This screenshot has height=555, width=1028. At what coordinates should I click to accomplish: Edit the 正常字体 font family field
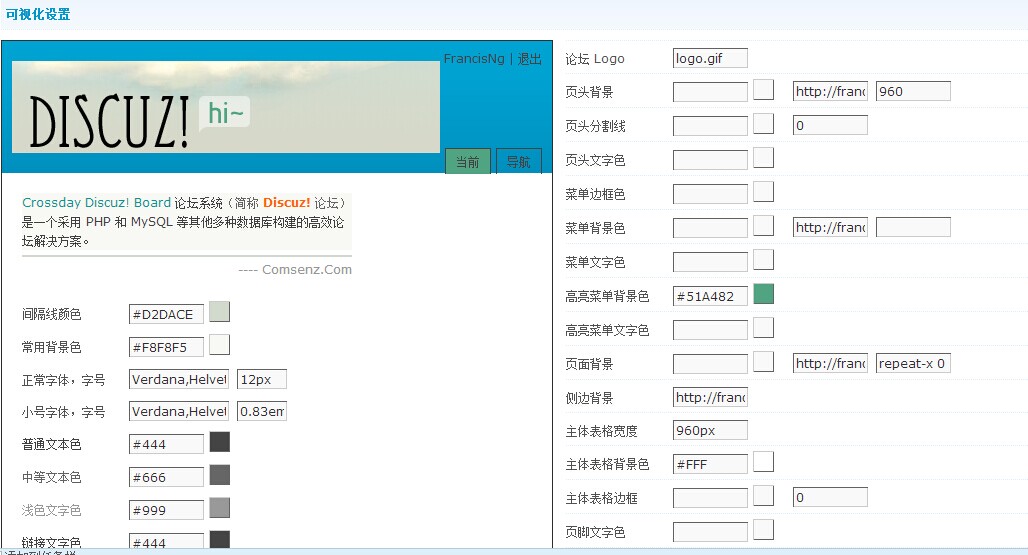coord(179,379)
